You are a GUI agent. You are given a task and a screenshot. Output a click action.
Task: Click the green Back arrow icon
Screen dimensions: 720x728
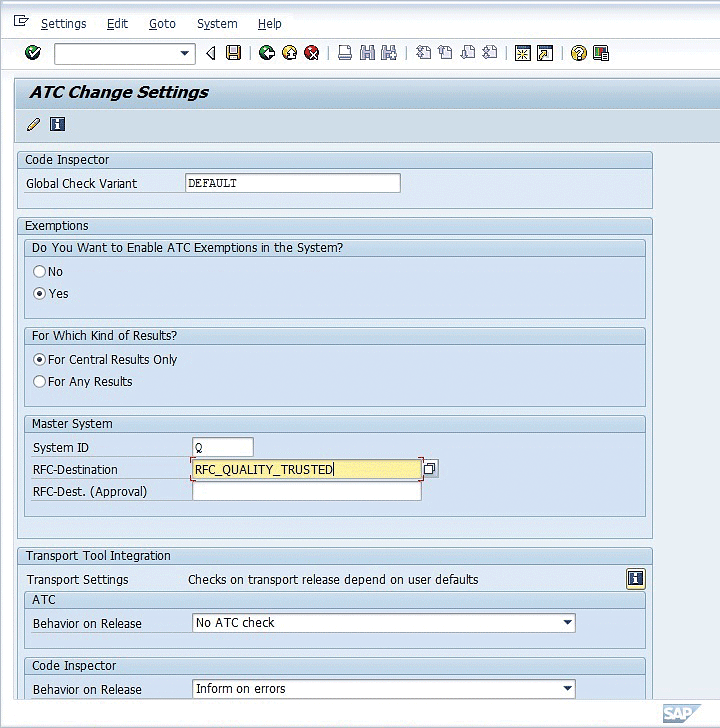point(266,53)
